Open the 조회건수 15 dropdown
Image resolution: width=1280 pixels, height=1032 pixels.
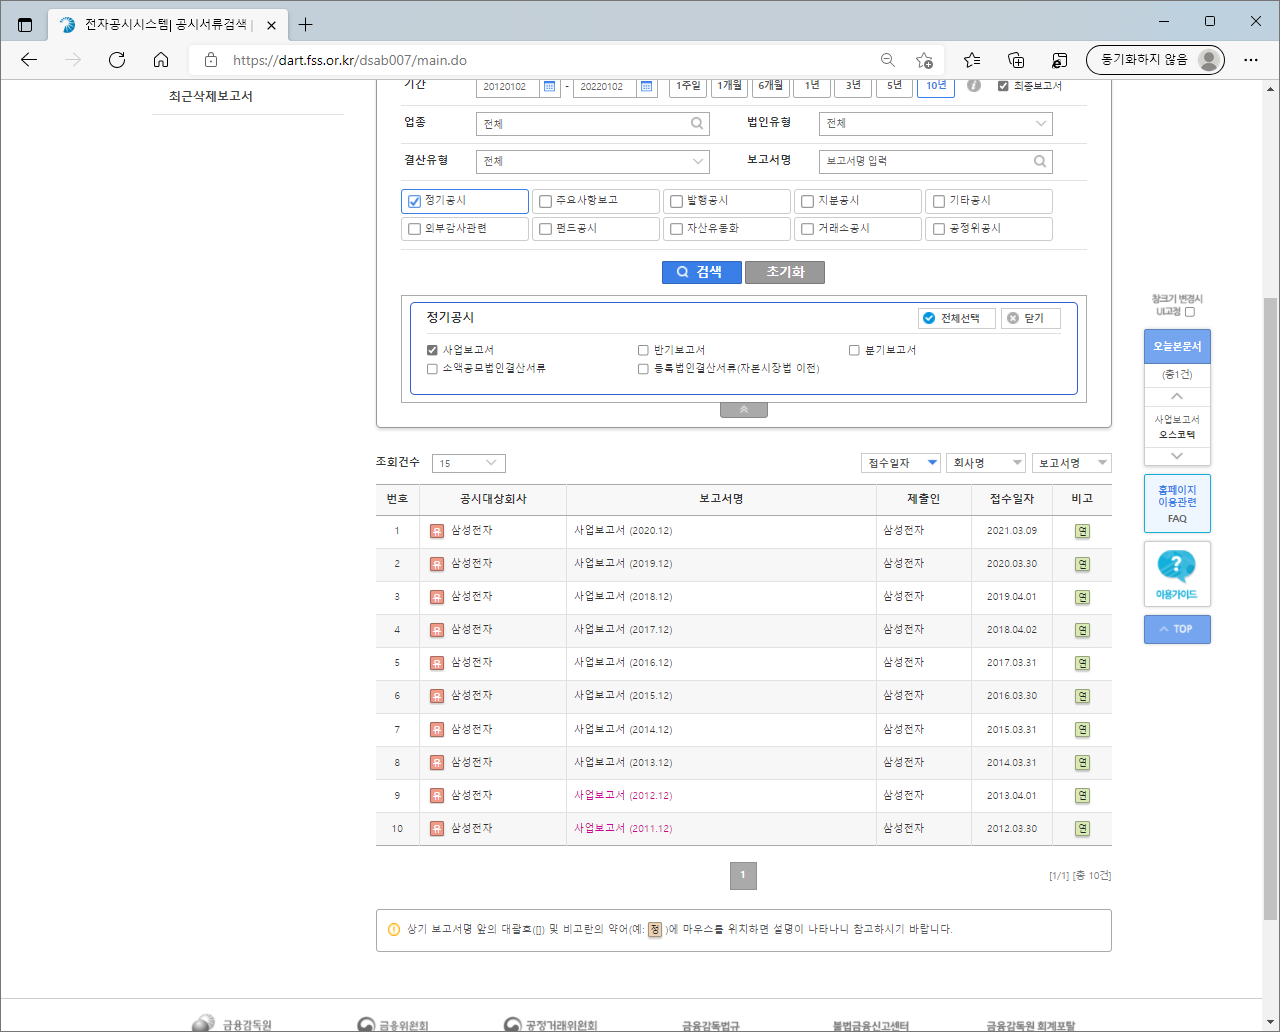(468, 463)
